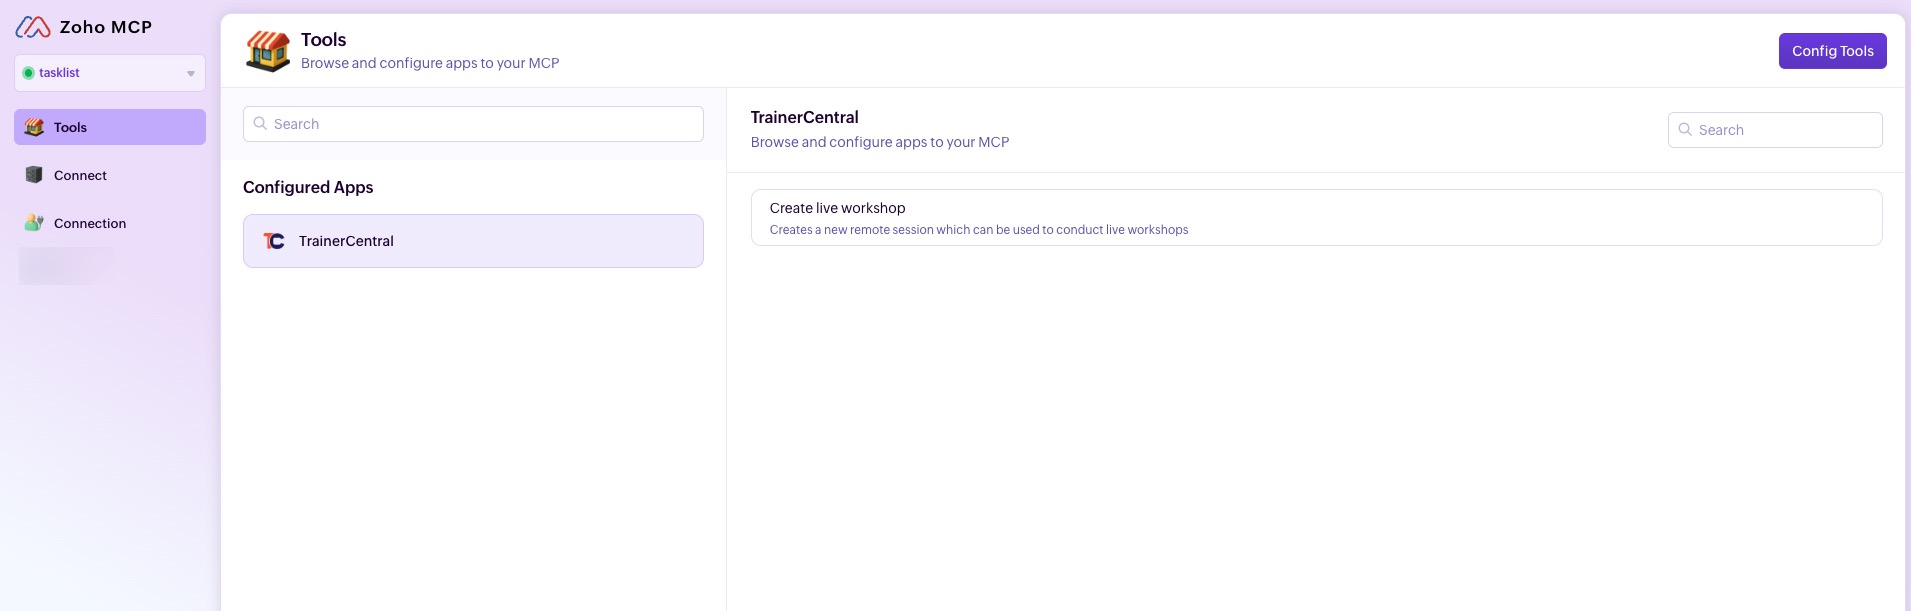This screenshot has width=1911, height=611.
Task: Open the tasklist server selector
Action: [110, 73]
